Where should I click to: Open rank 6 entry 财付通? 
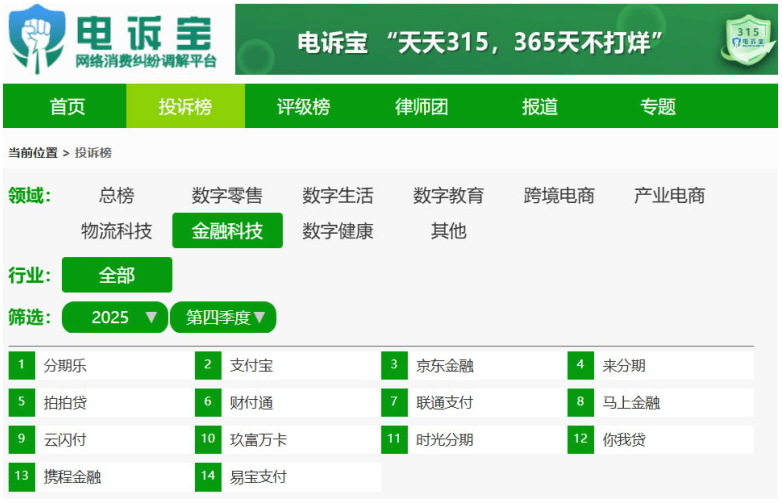tap(288, 402)
